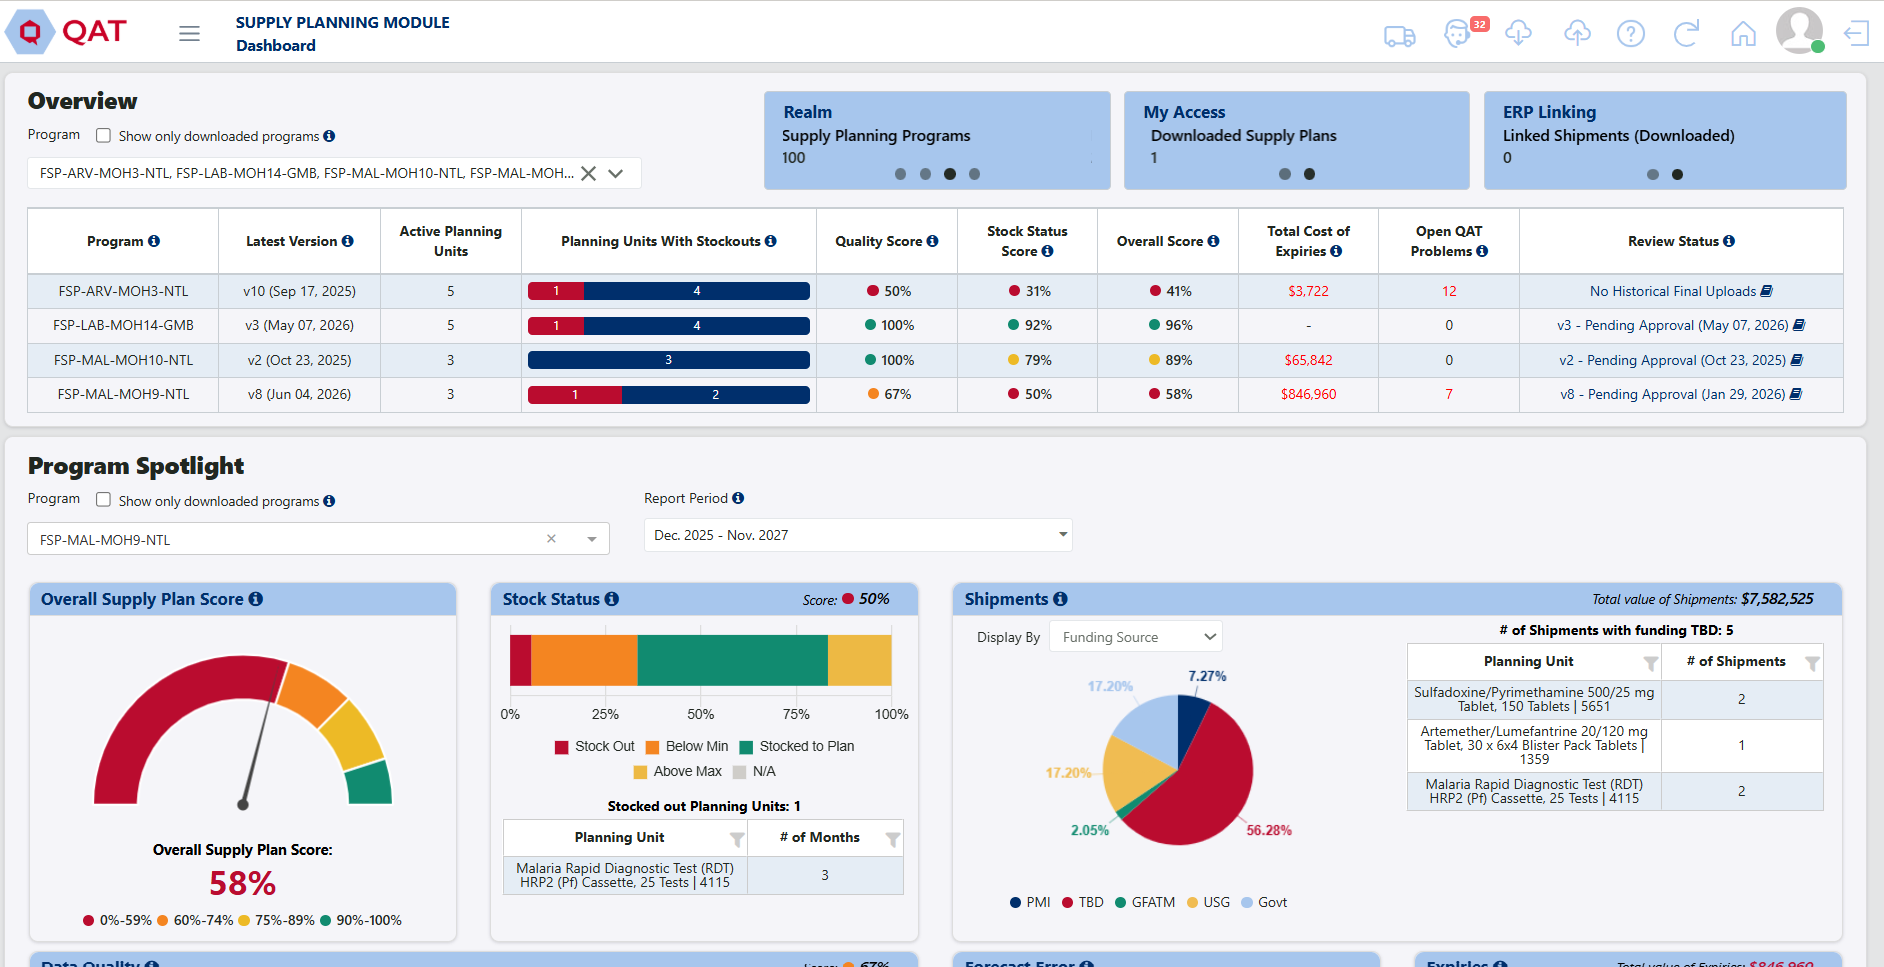The width and height of the screenshot is (1884, 967).
Task: Click GFATM color swatch in pie legend
Action: 1121,902
